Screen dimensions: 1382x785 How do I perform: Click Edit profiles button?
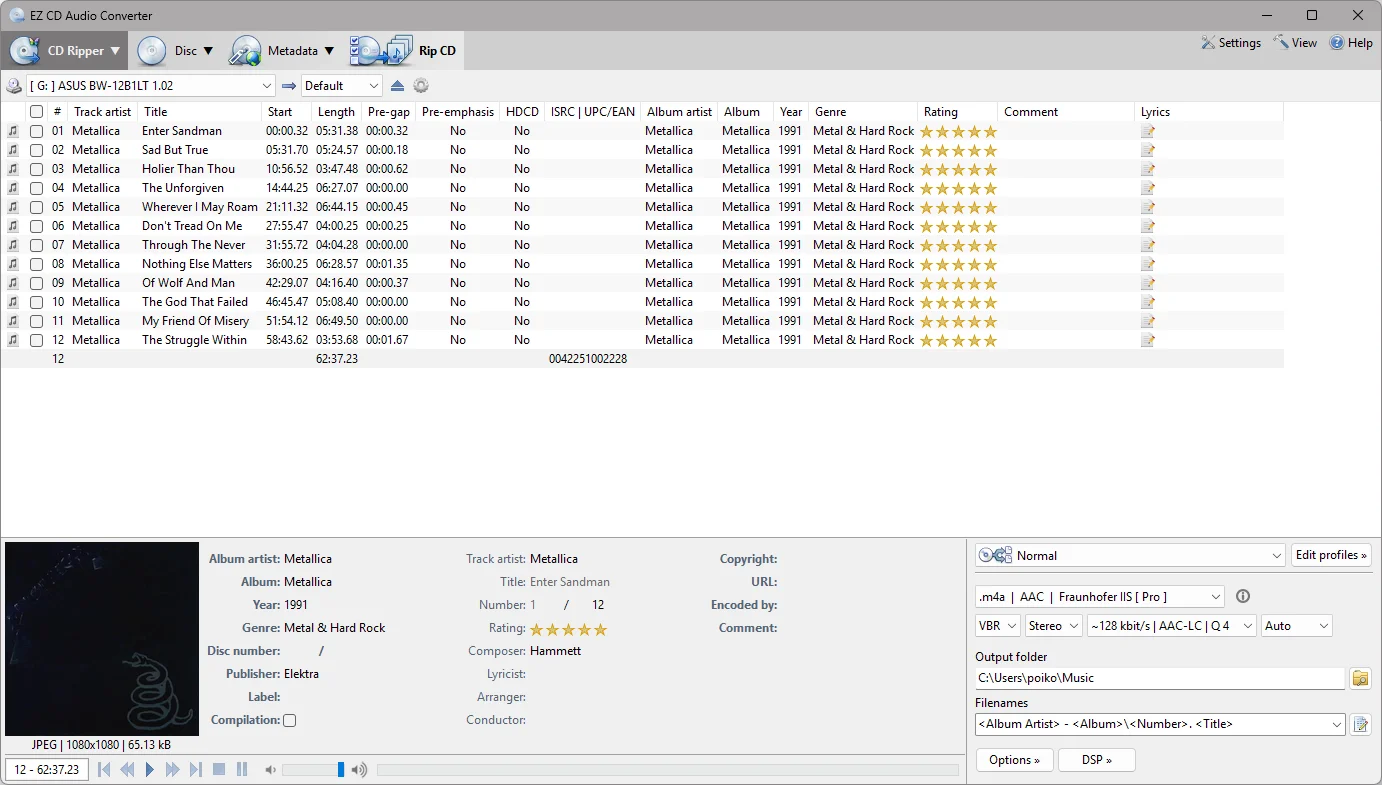click(x=1331, y=555)
